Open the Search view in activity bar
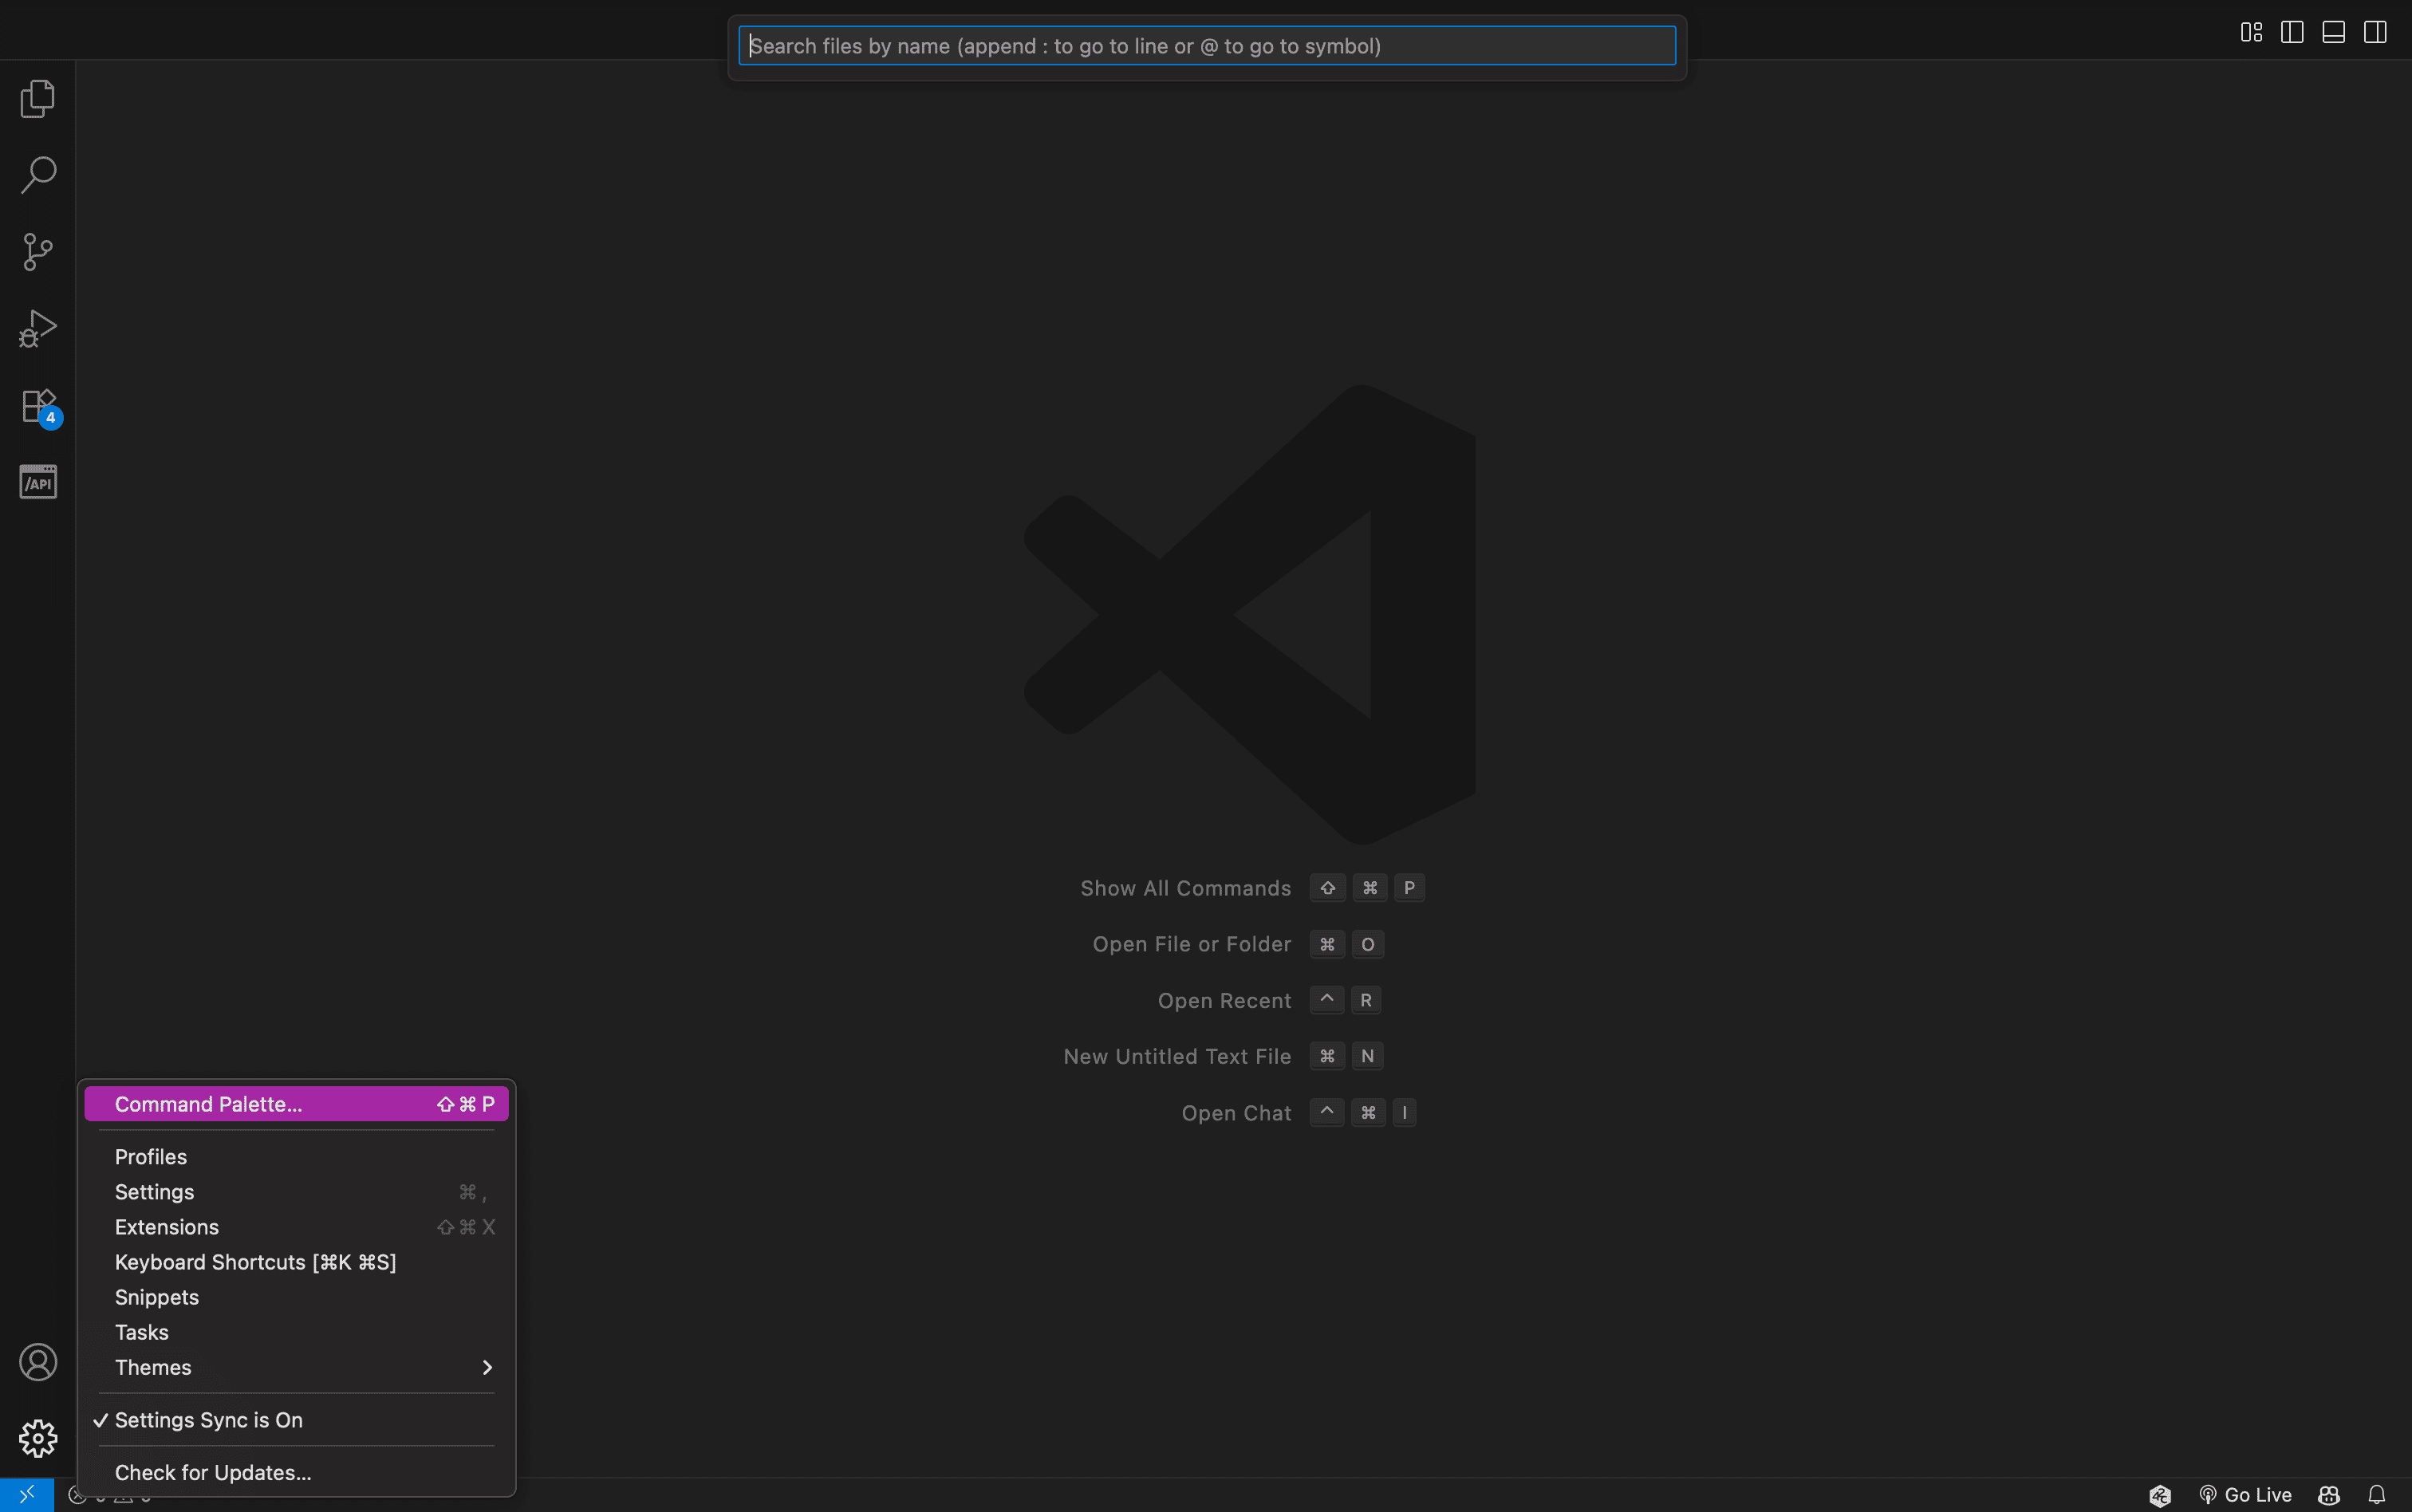Viewport: 2412px width, 1512px height. (x=38, y=174)
